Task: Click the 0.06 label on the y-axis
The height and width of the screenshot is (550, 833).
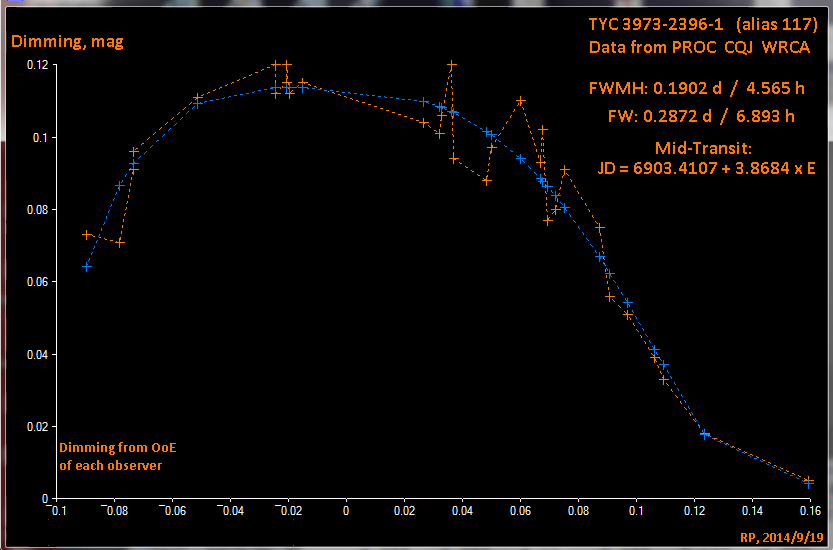Action: coord(36,282)
